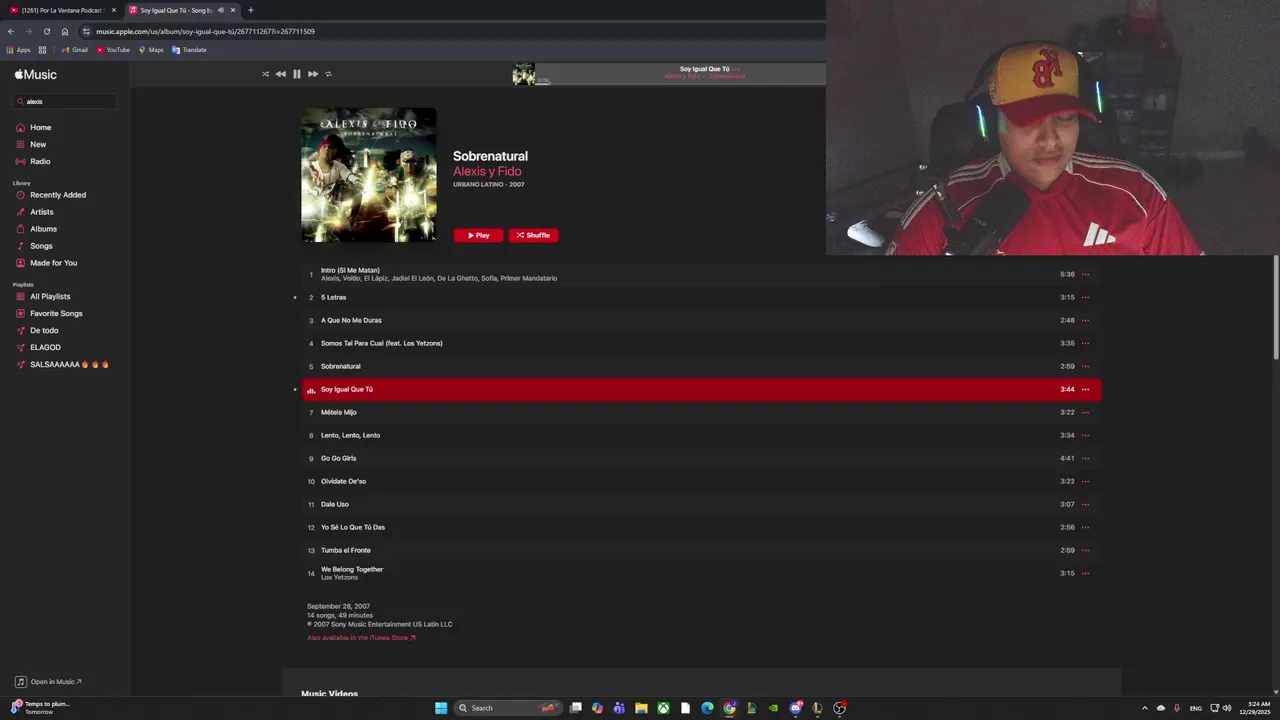Open the YouTube bookmark
This screenshot has height=720, width=1280.
[113, 50]
